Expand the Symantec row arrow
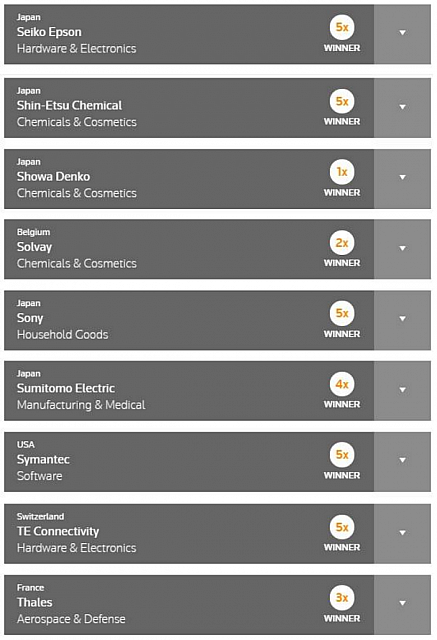437x640 pixels. click(402, 461)
